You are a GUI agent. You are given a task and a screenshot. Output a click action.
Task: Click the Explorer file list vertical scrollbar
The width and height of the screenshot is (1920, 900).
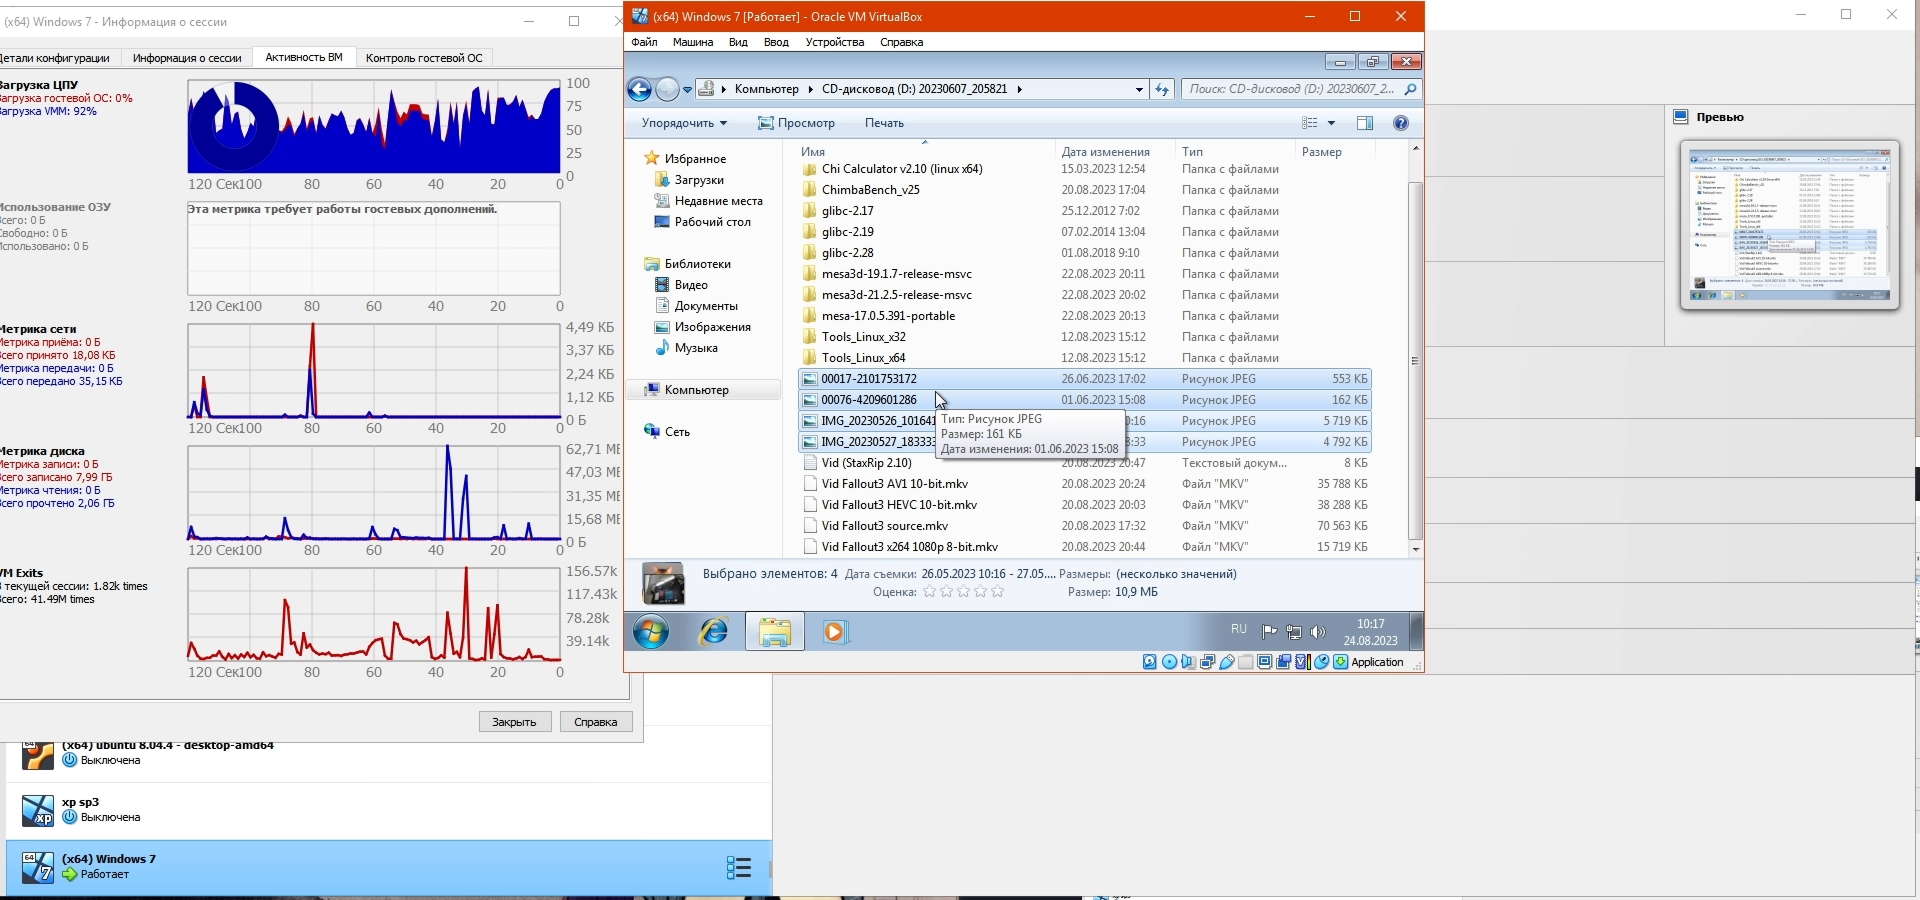pos(1415,360)
